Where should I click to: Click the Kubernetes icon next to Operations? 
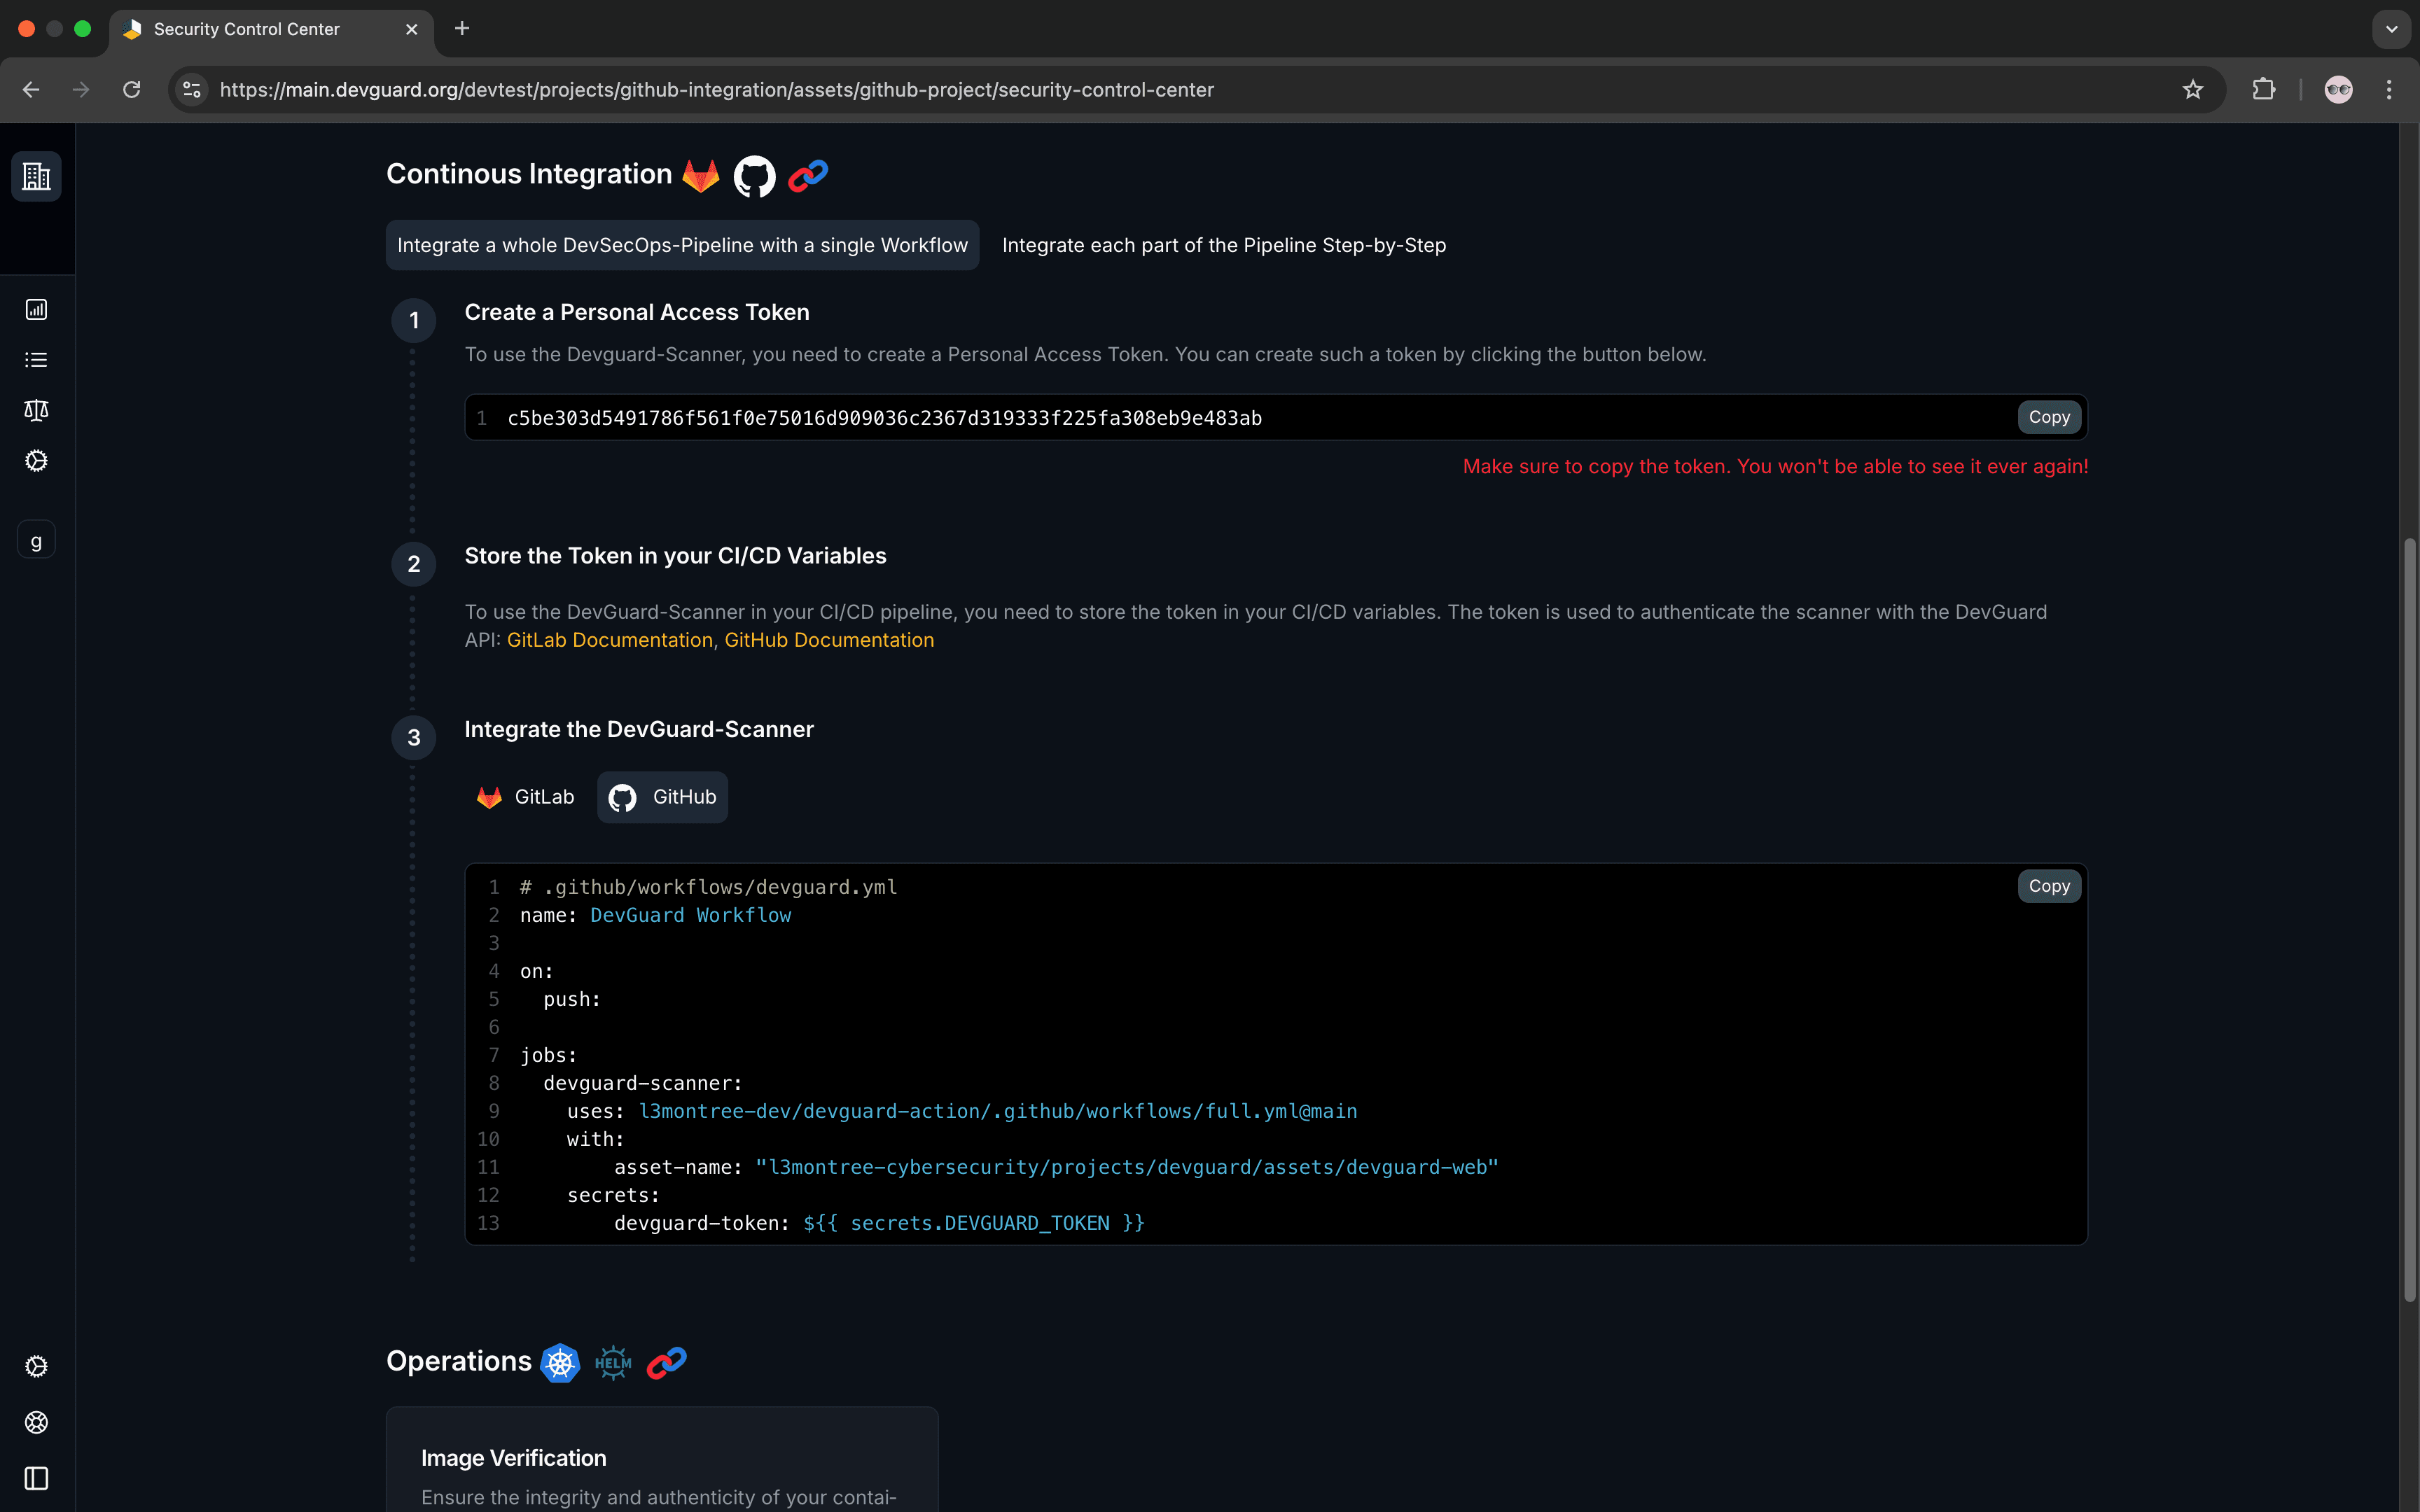coord(560,1362)
